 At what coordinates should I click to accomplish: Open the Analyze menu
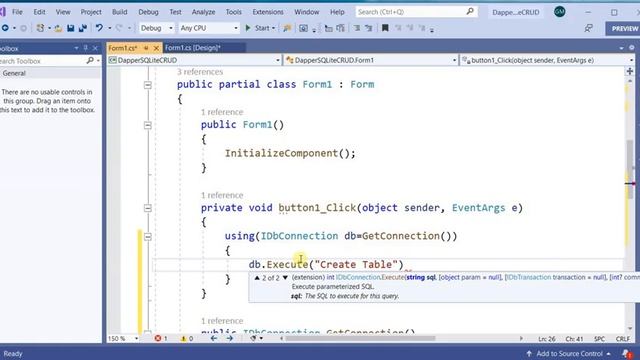(x=203, y=12)
